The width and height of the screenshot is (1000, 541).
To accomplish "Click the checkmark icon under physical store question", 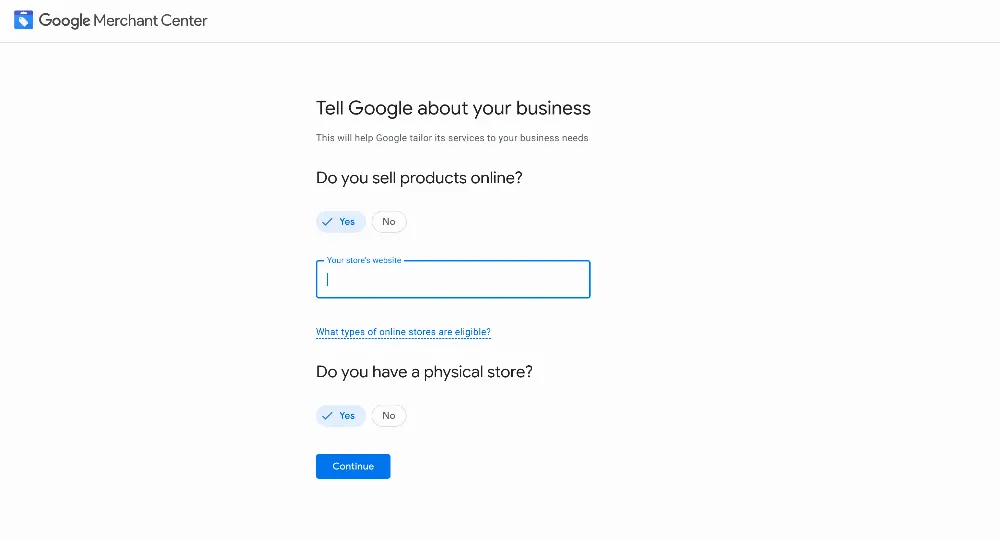I will pyautogui.click(x=327, y=416).
